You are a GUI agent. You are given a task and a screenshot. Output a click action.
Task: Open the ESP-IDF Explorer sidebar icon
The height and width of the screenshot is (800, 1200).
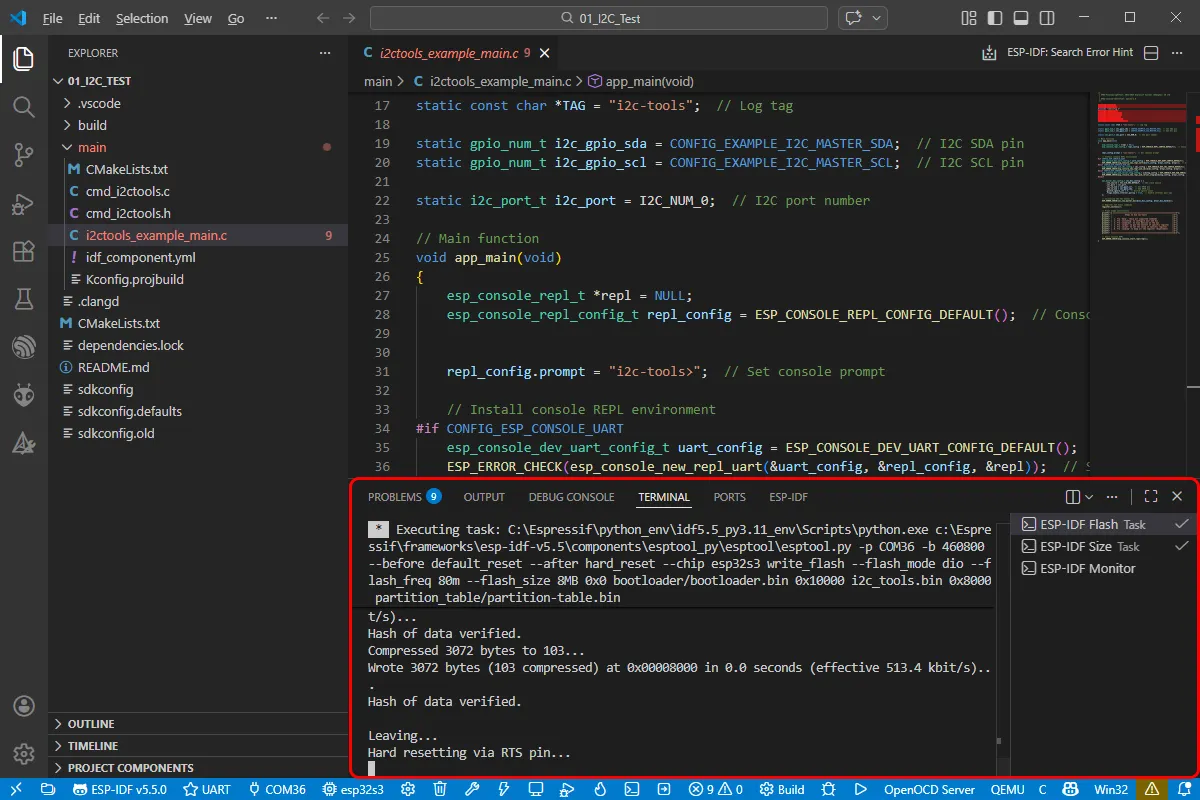24,348
